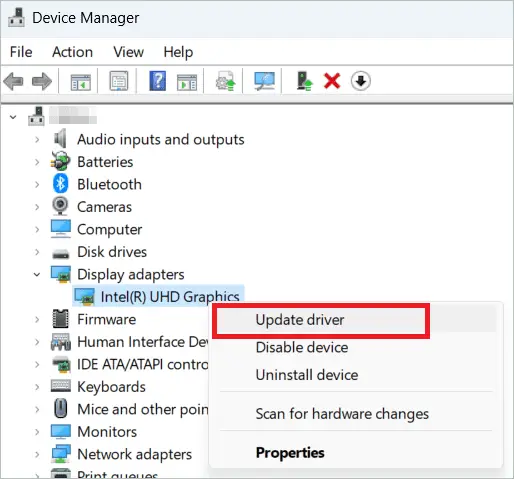
Task: Expand the Human Interface Devices chevron
Action: pyautogui.click(x=37, y=342)
